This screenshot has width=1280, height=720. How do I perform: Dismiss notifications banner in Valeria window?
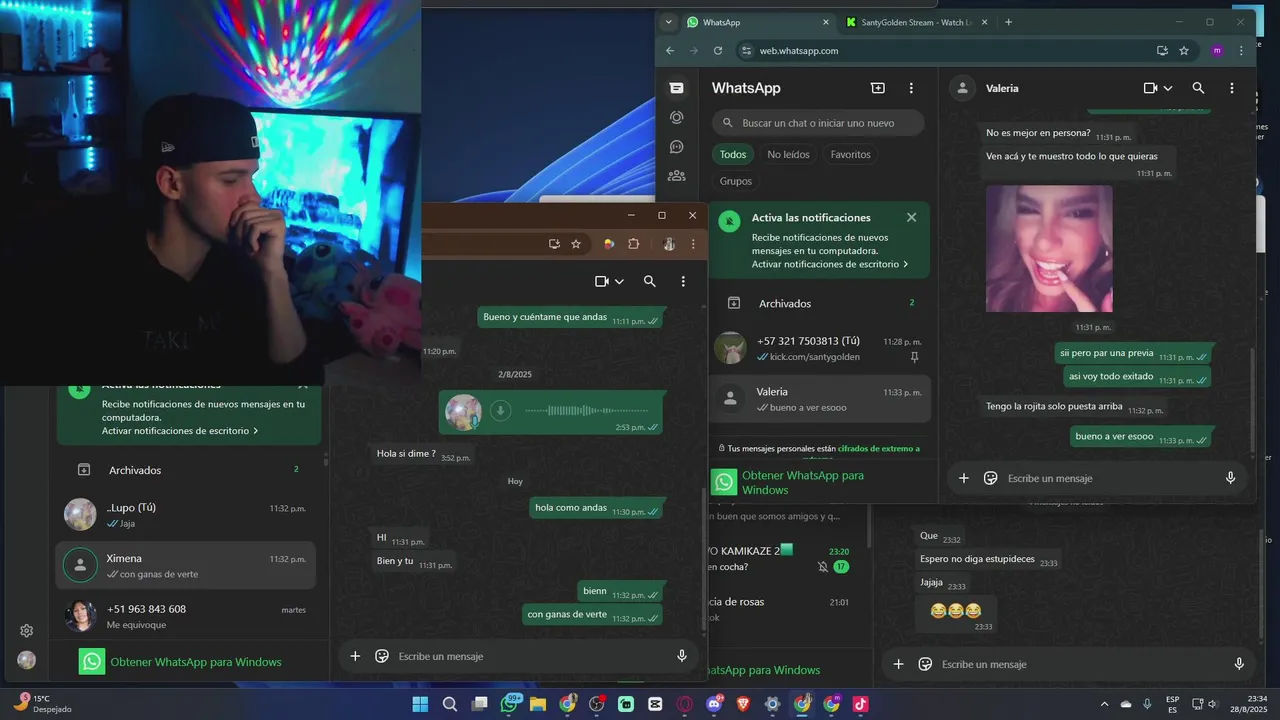911,217
